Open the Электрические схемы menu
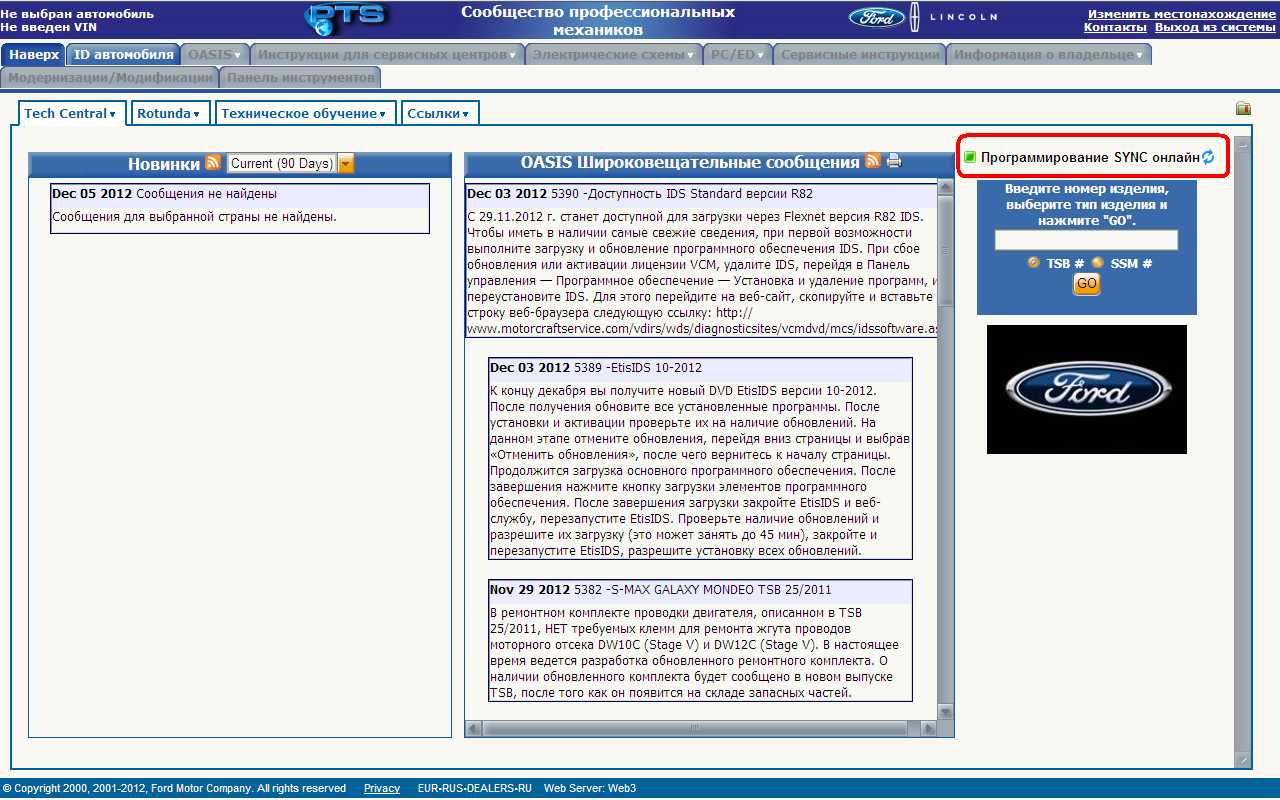Viewport: 1280px width, 800px height. click(x=614, y=55)
